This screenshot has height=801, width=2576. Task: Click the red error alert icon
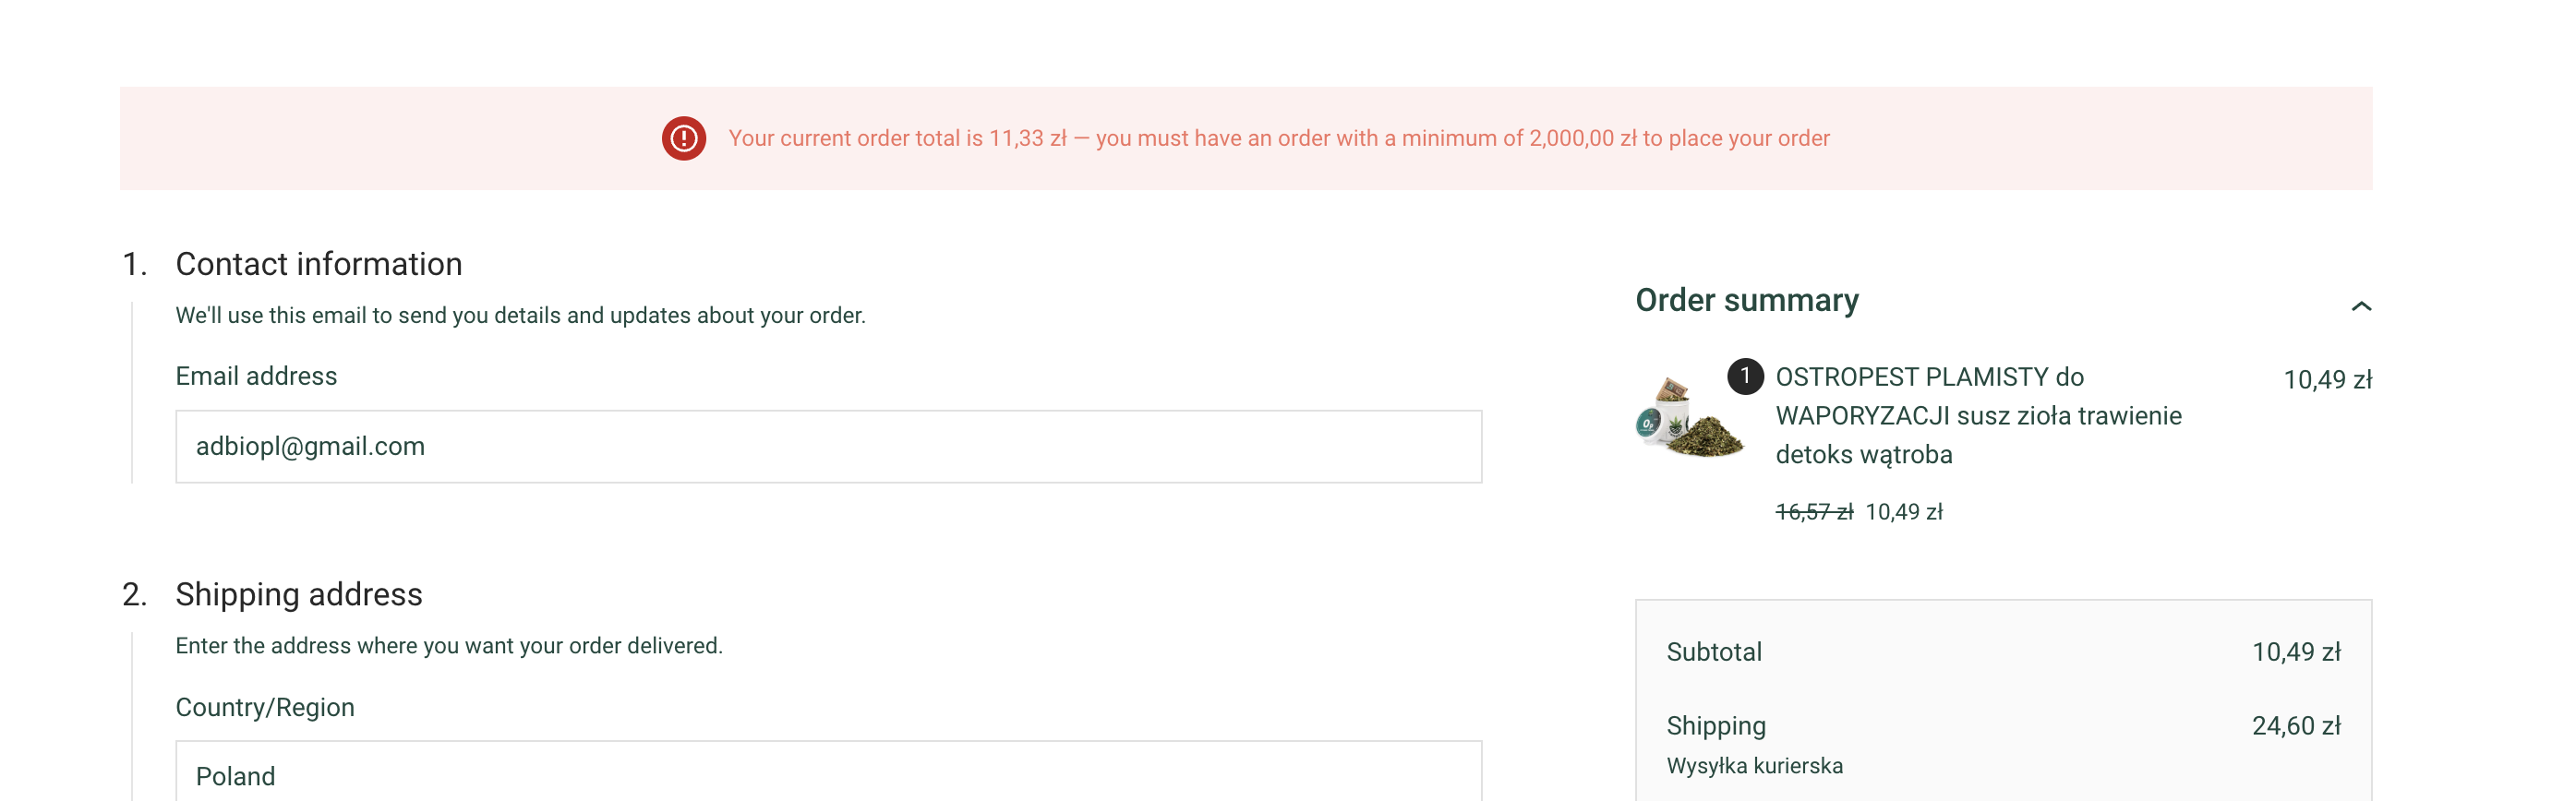[684, 138]
